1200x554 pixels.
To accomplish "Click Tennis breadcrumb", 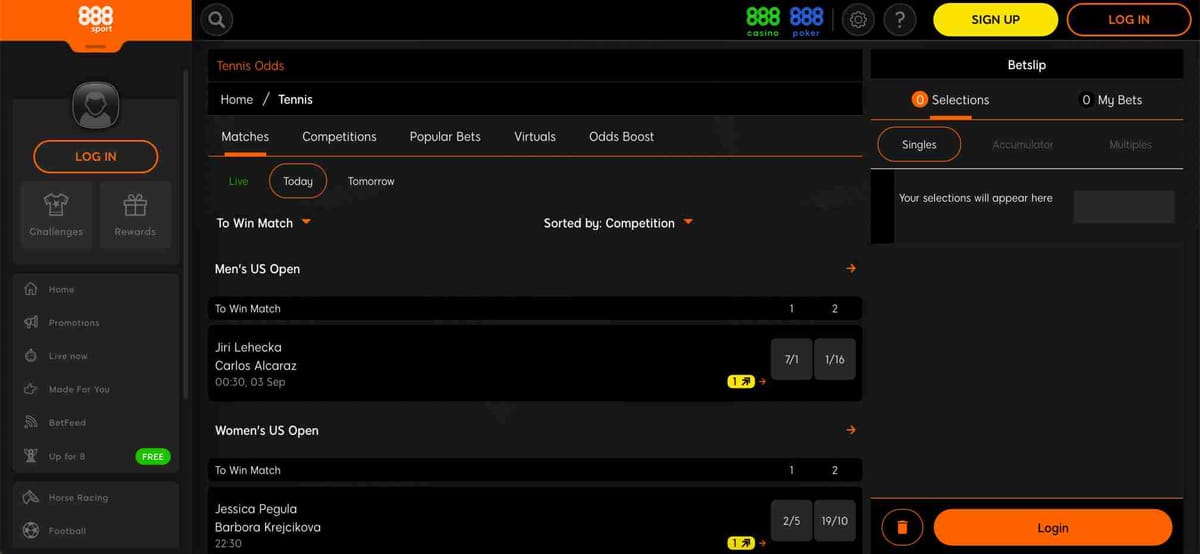I will point(295,99).
